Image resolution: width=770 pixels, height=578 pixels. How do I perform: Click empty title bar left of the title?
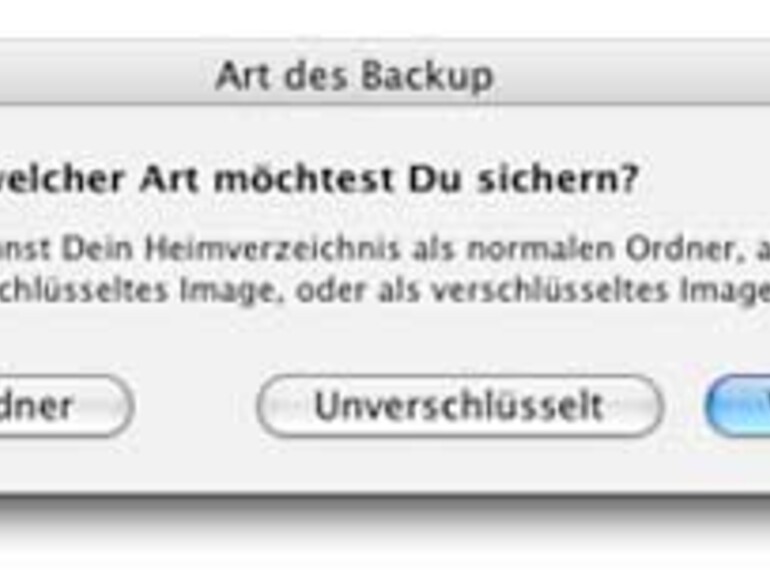click(x=100, y=76)
